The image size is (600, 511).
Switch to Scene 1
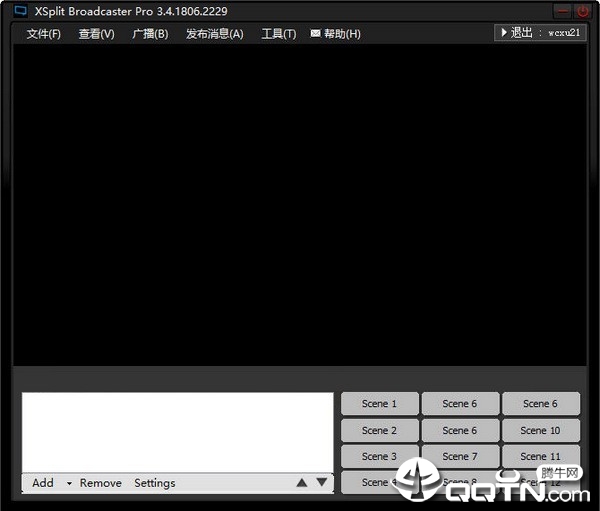[380, 403]
